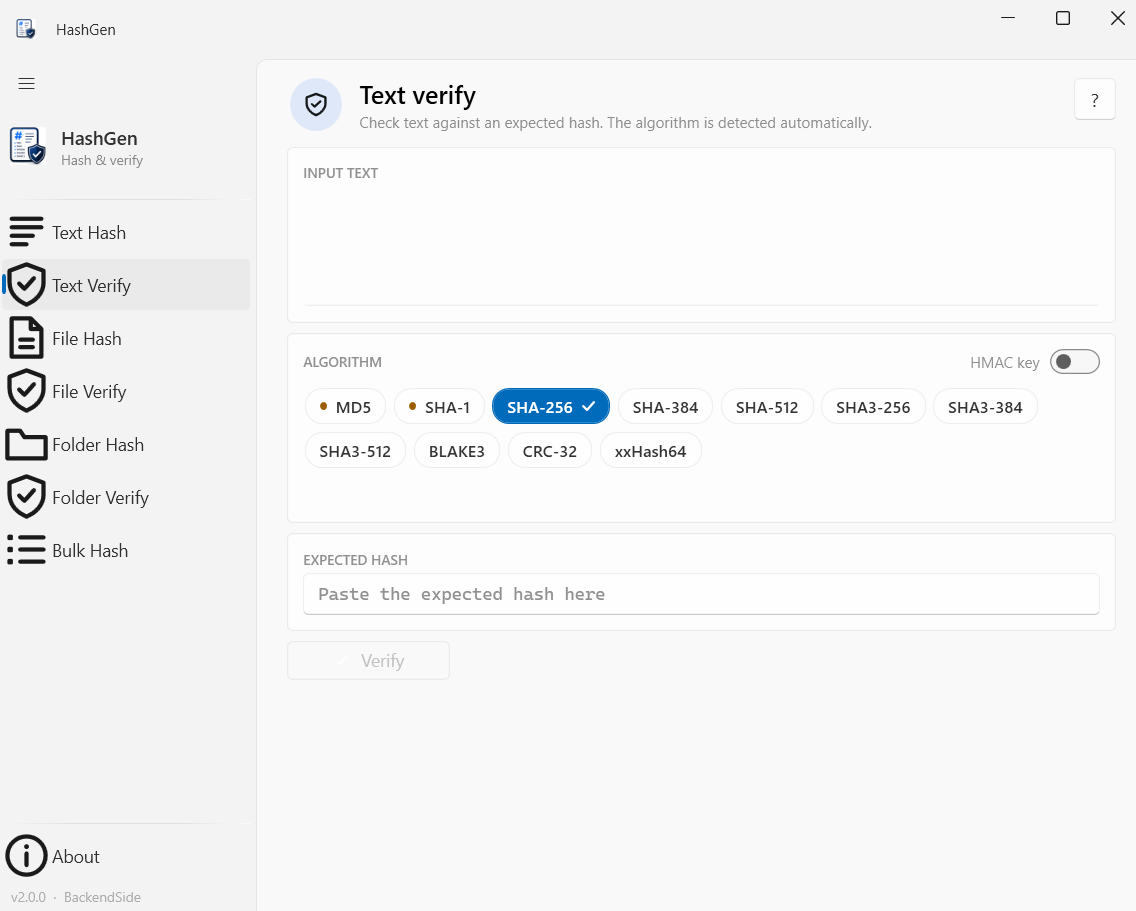Click the Verify button

[368, 660]
